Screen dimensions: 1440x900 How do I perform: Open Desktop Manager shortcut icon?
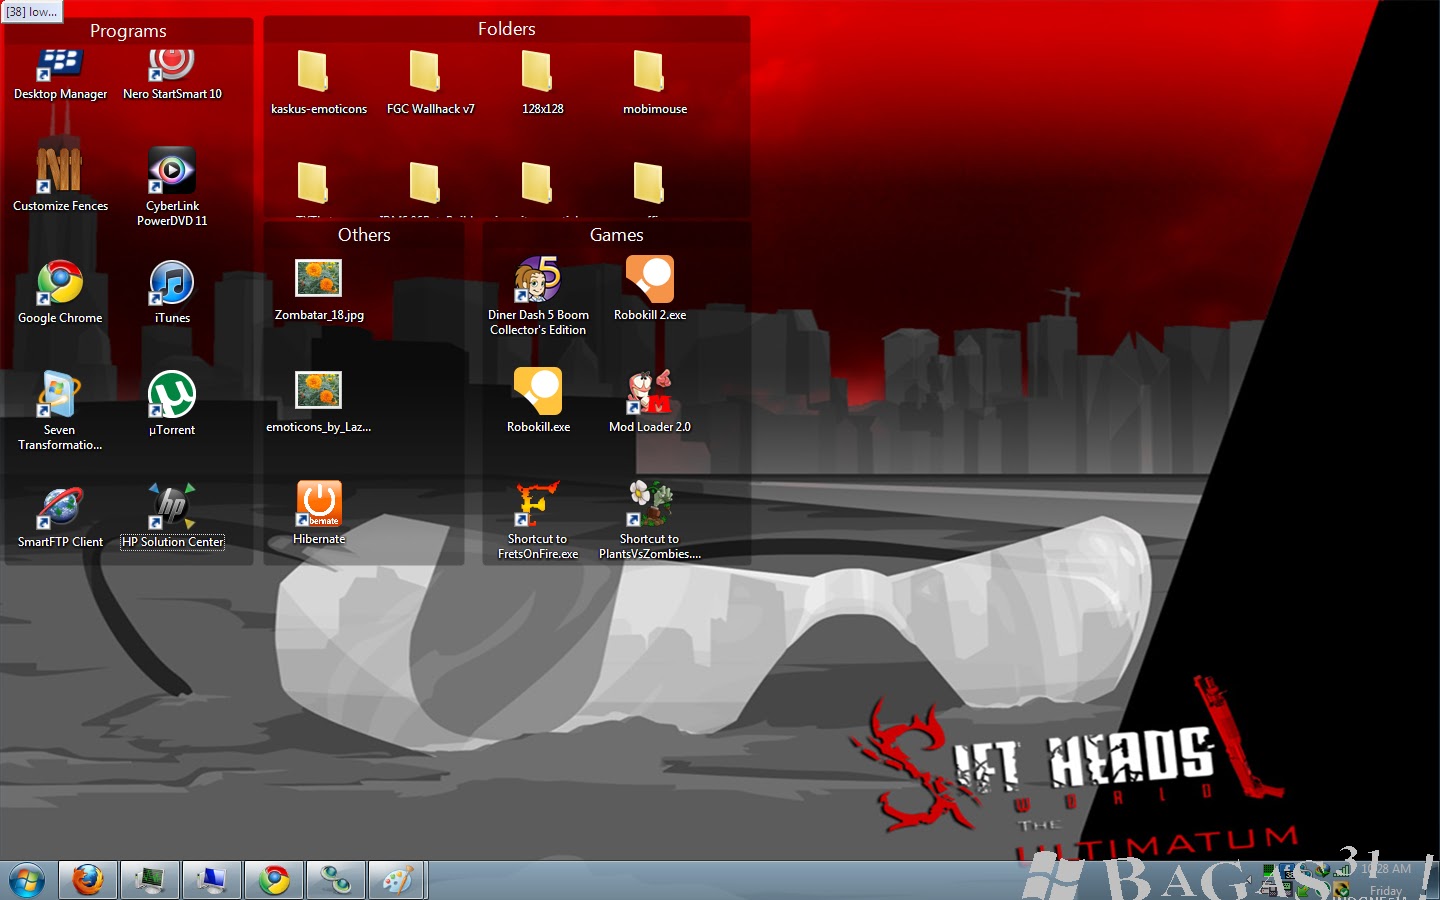[60, 66]
